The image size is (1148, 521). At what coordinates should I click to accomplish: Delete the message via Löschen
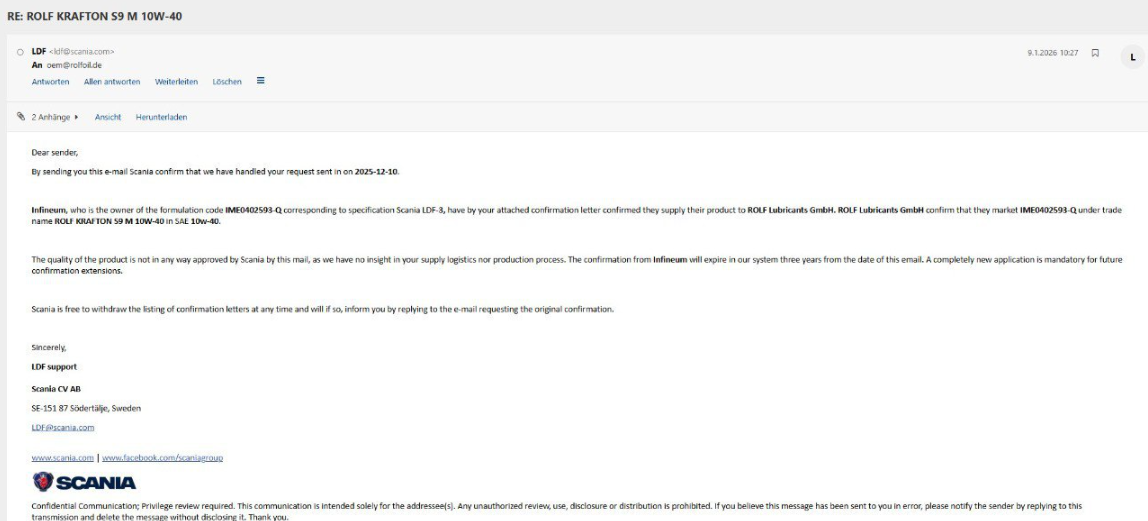tap(227, 82)
